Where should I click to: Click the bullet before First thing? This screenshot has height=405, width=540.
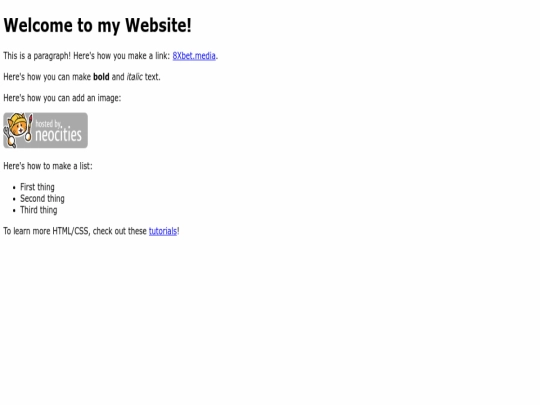(x=14, y=188)
